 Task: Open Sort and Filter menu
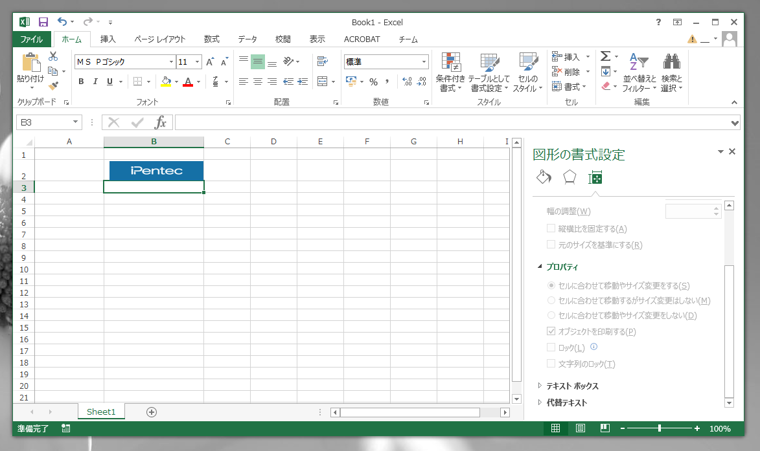(x=639, y=72)
